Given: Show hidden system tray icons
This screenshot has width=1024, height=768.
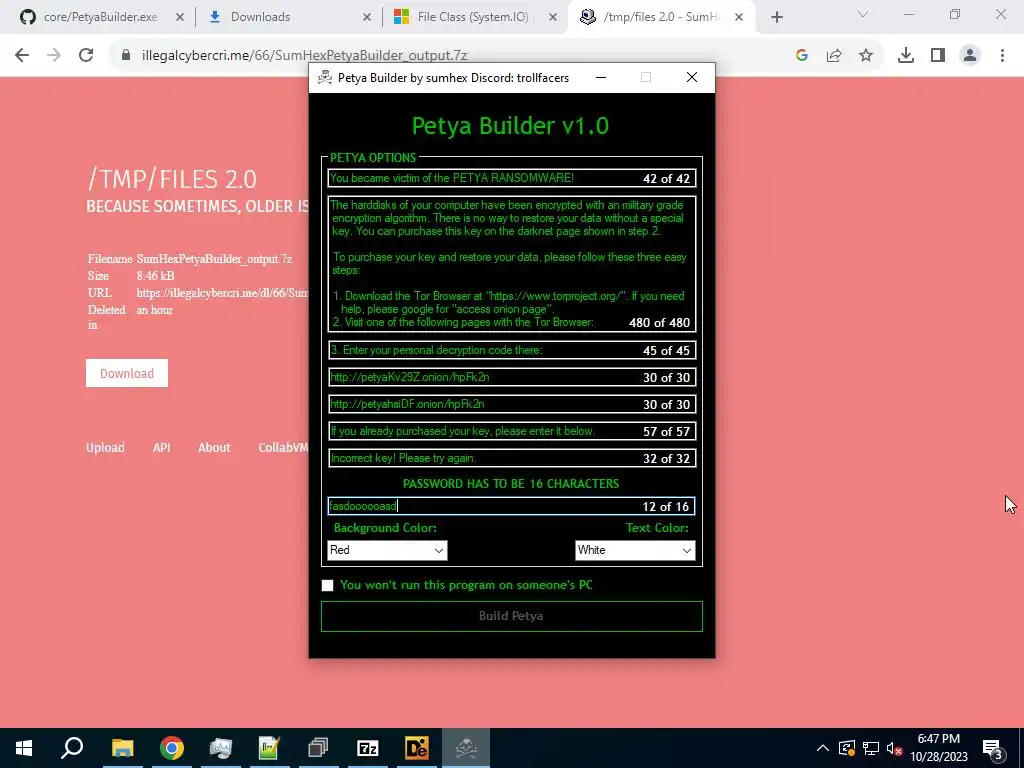Looking at the screenshot, I should (823, 748).
